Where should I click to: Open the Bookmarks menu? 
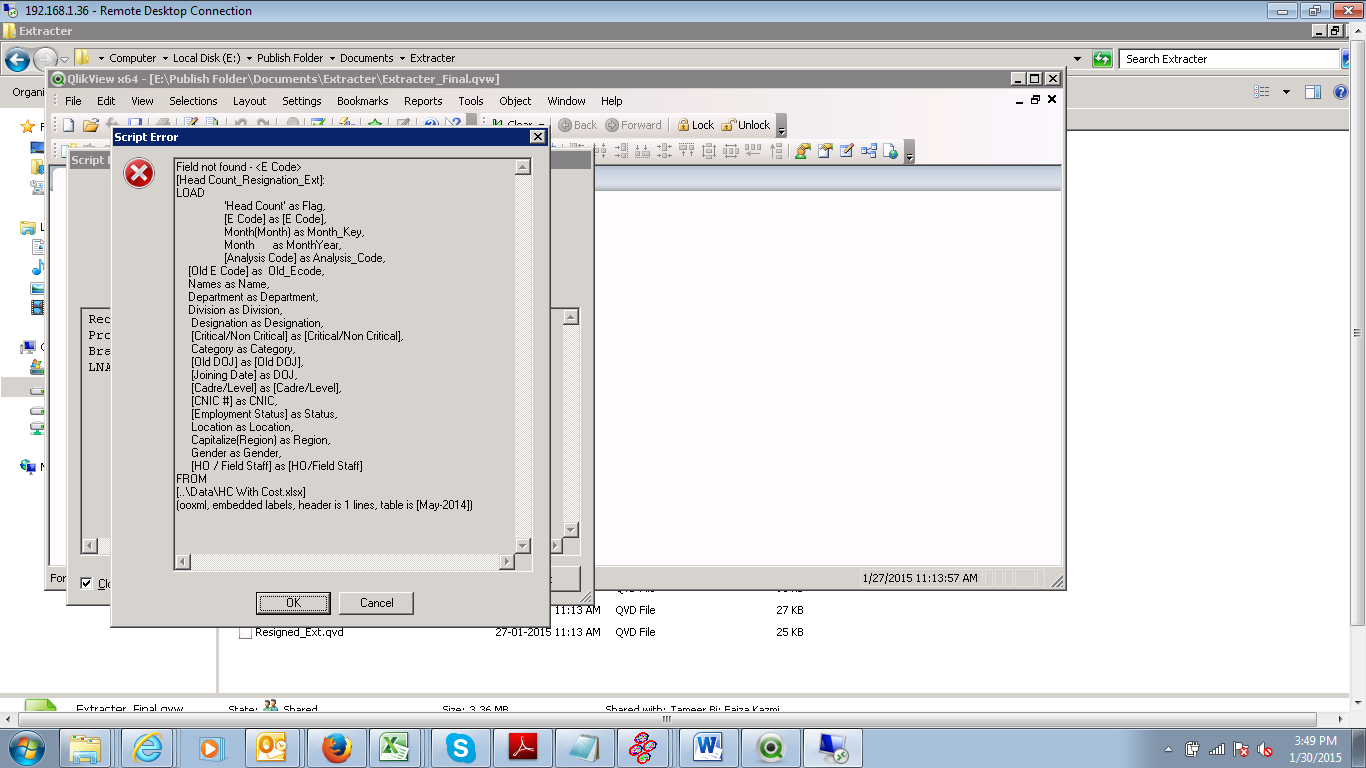(362, 101)
